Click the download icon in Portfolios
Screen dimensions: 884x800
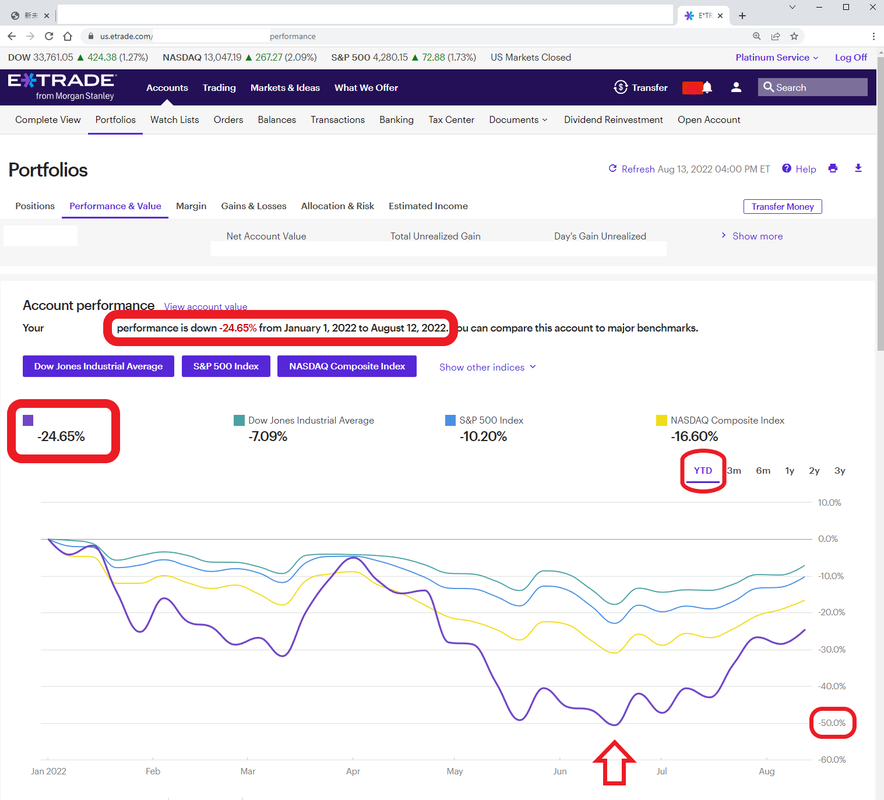click(858, 169)
